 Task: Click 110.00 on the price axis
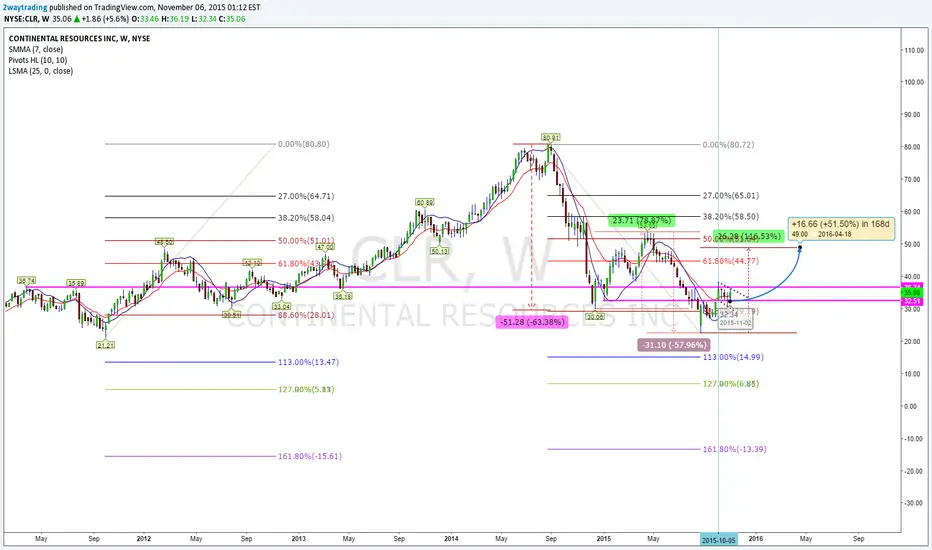[x=914, y=51]
